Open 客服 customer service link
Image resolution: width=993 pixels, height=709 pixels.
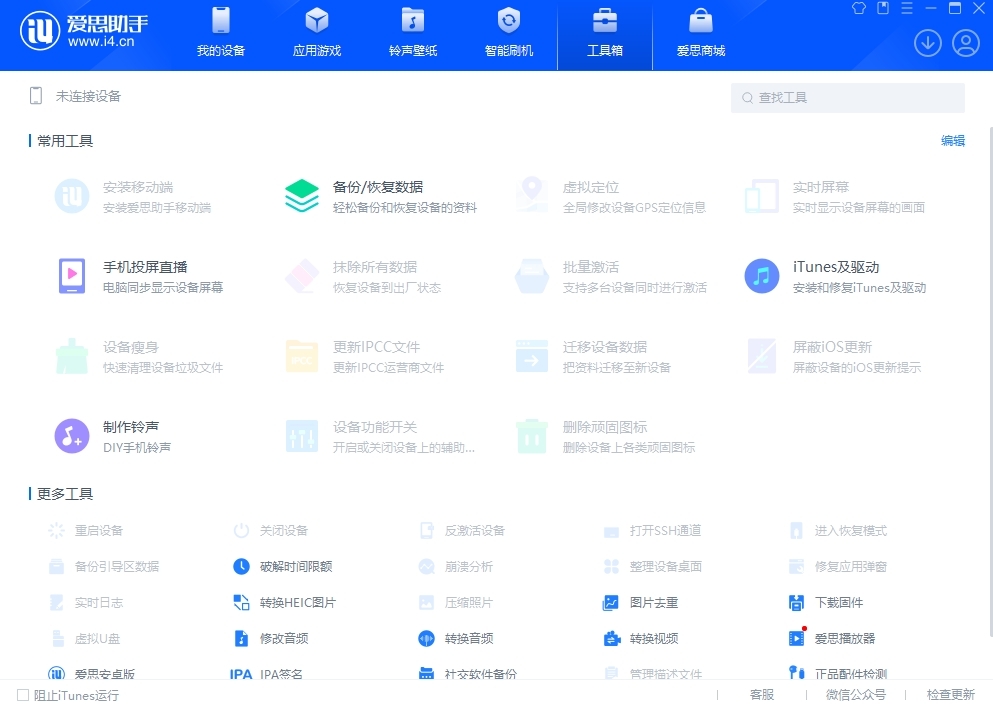coord(762,695)
